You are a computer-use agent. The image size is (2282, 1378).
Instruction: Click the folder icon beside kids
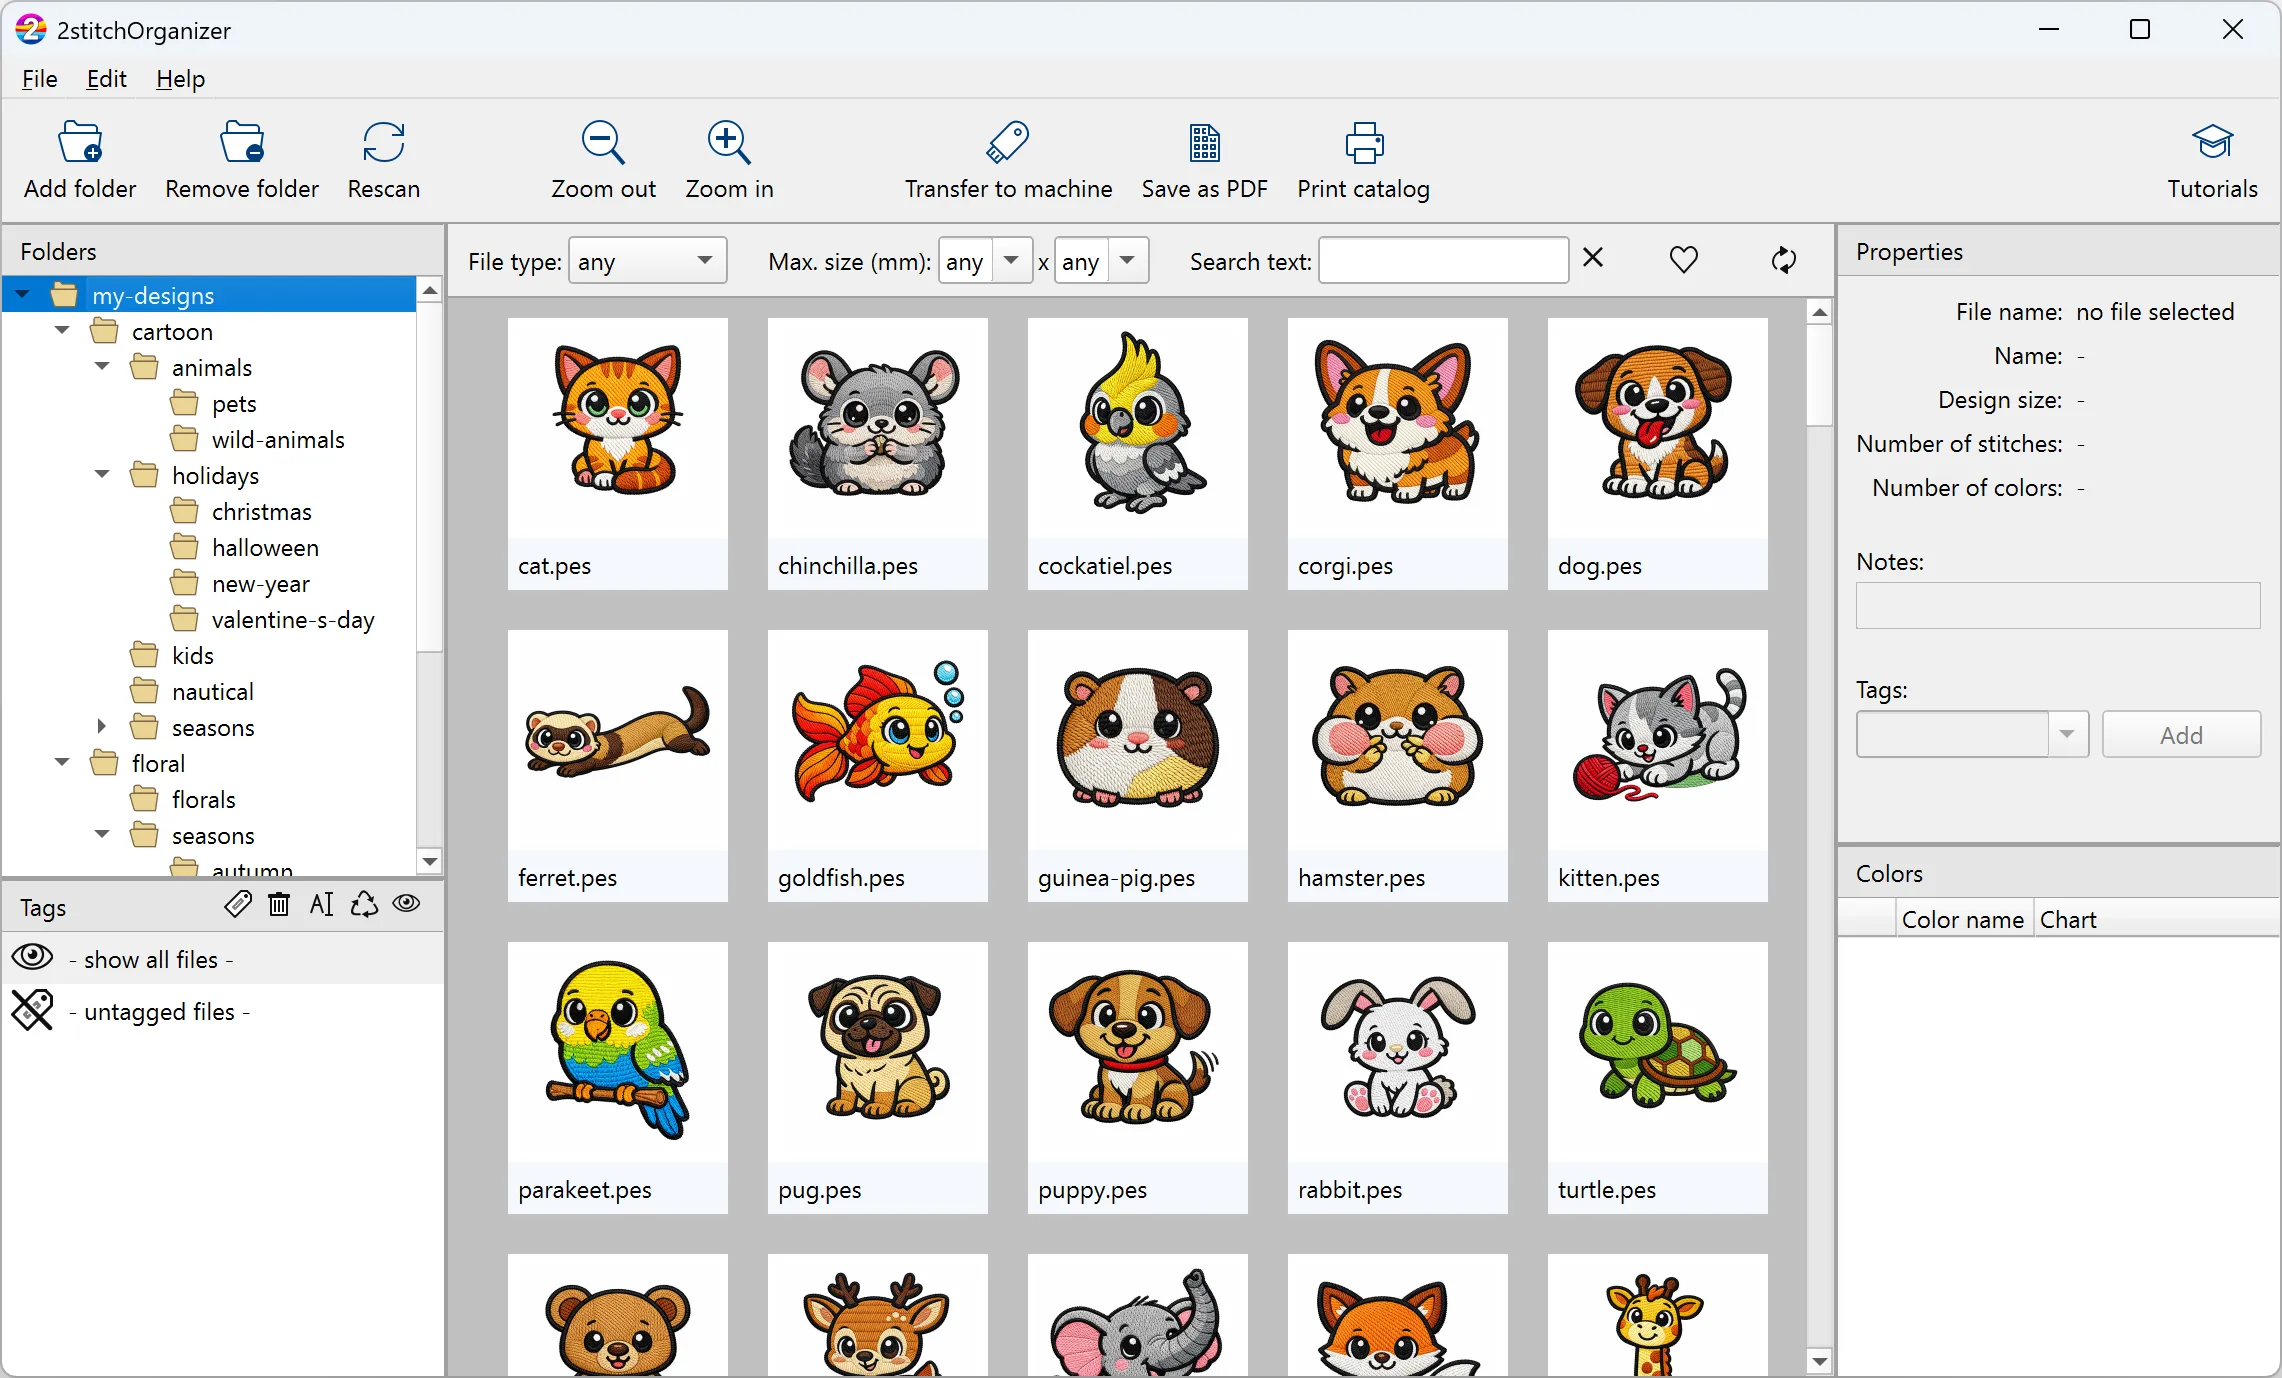[144, 655]
